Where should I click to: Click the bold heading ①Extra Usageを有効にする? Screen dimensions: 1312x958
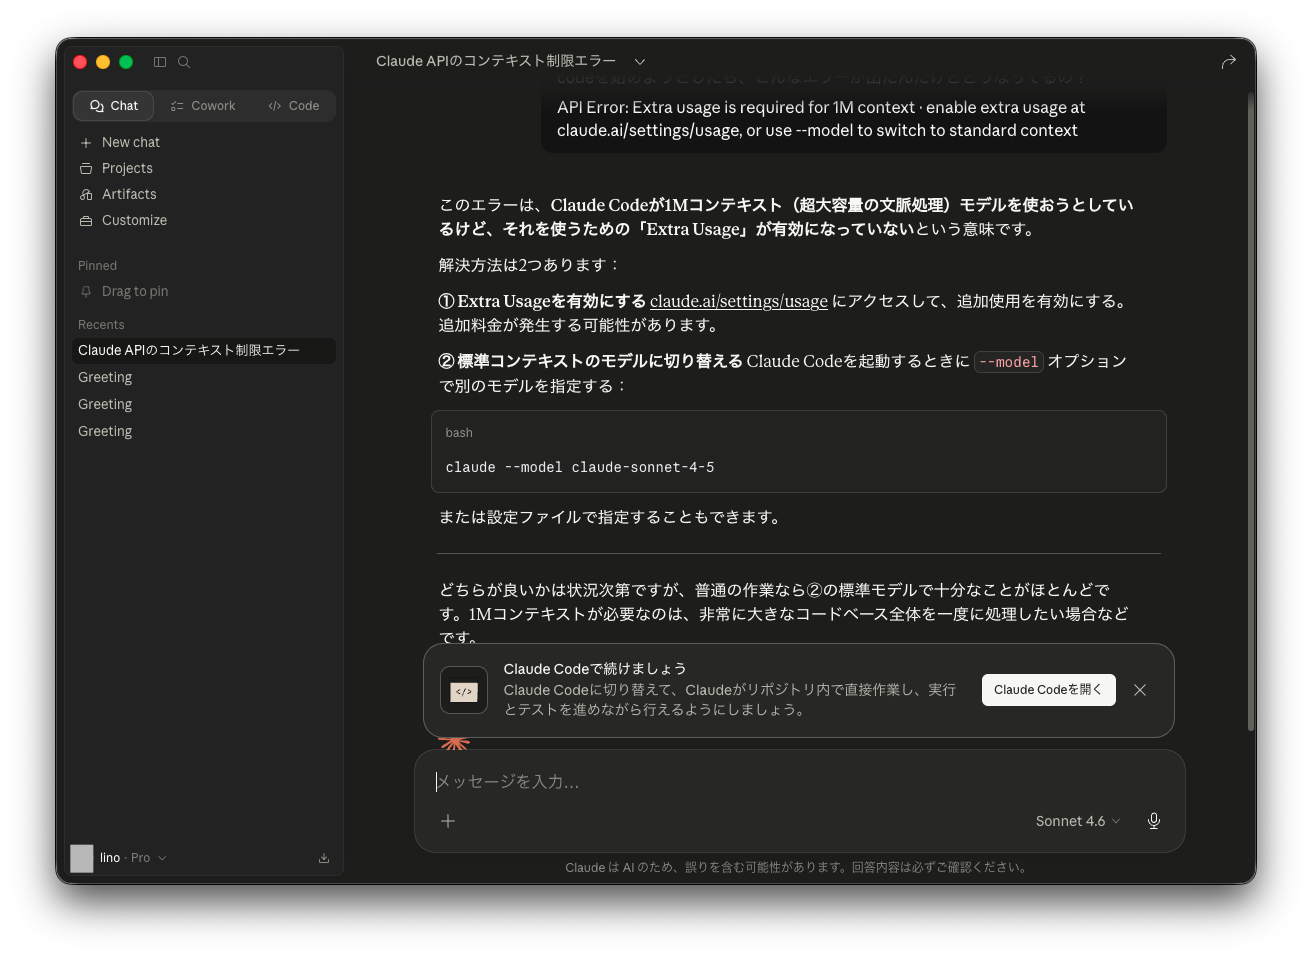pyautogui.click(x=542, y=301)
